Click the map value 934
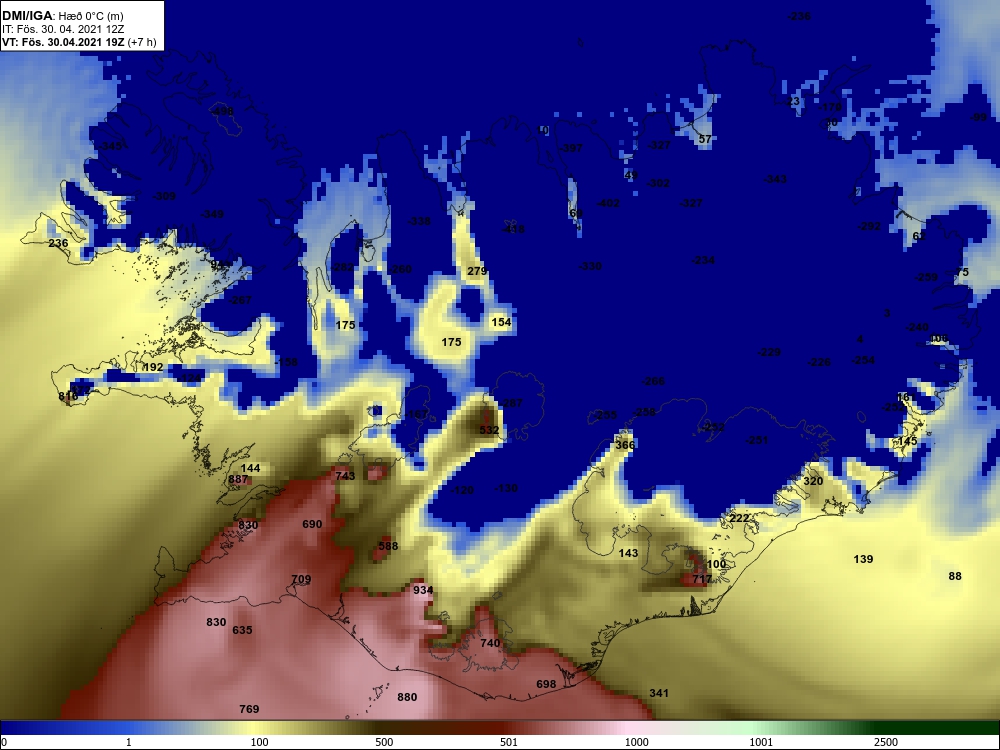The height and width of the screenshot is (750, 1000). point(423,590)
